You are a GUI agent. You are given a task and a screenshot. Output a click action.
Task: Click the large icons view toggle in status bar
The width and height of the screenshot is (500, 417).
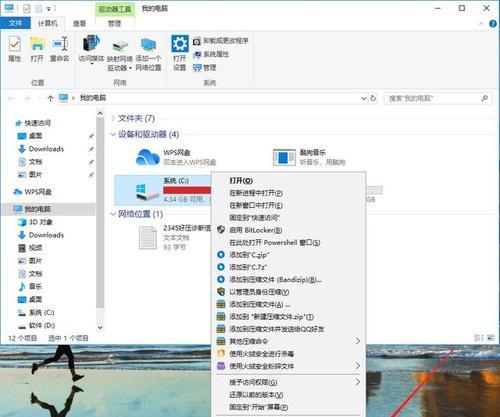click(491, 338)
